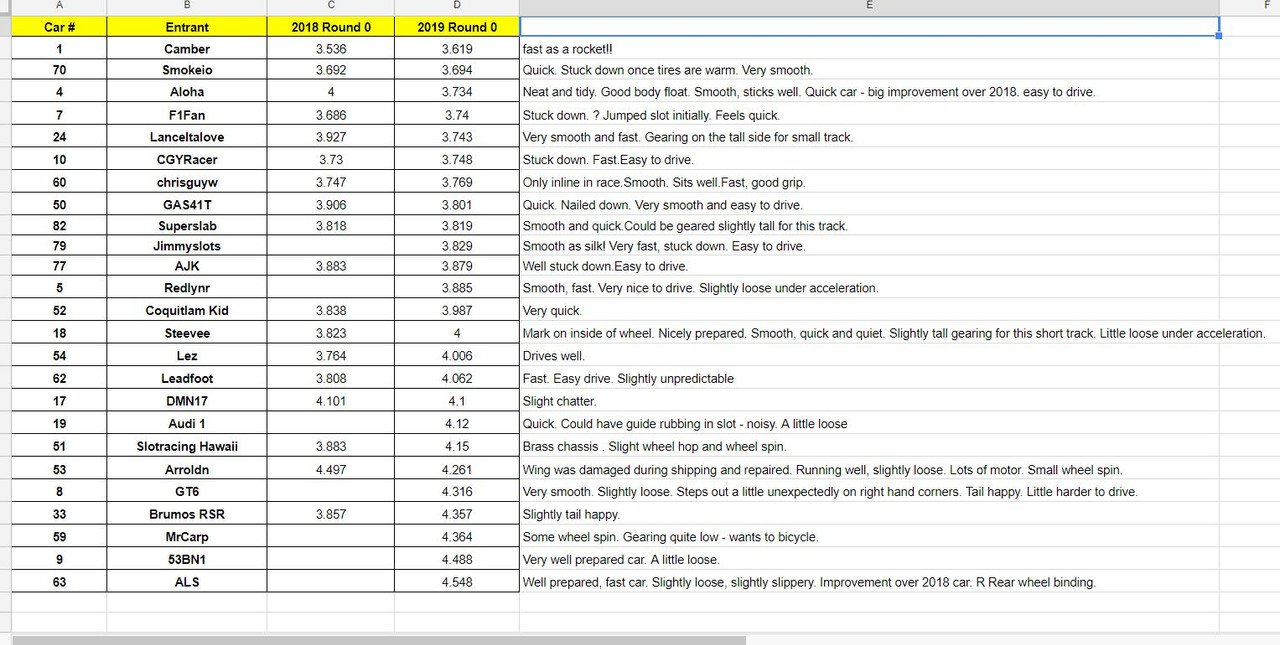Select the entrant cell 'Jimmyslots'
Screen dimensions: 1280x645
click(x=187, y=246)
